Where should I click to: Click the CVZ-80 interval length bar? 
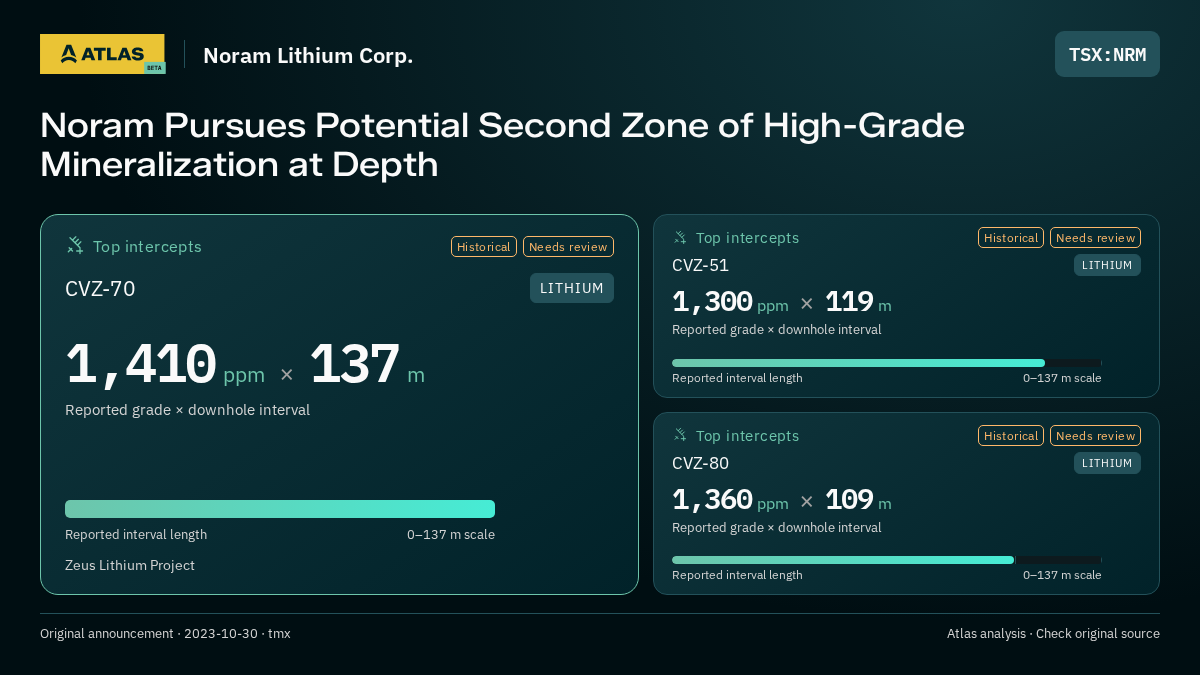(887, 560)
